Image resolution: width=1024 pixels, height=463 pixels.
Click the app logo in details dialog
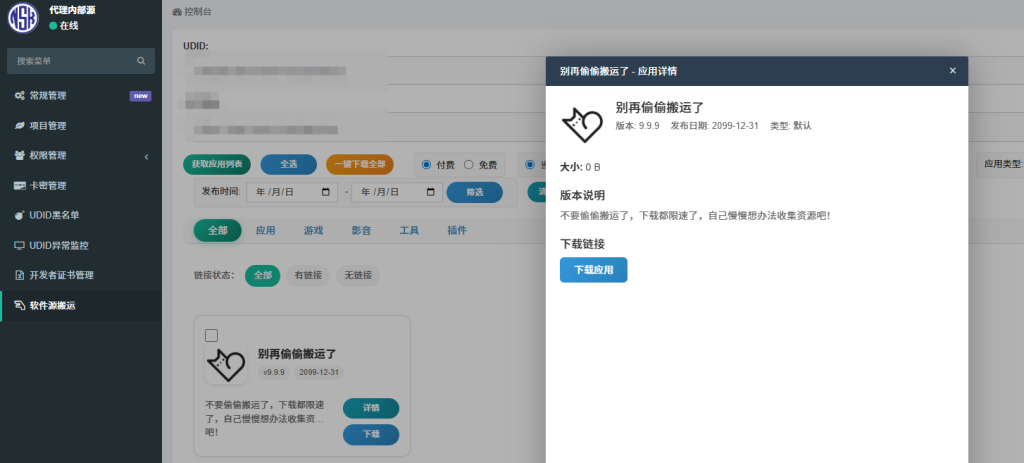583,124
